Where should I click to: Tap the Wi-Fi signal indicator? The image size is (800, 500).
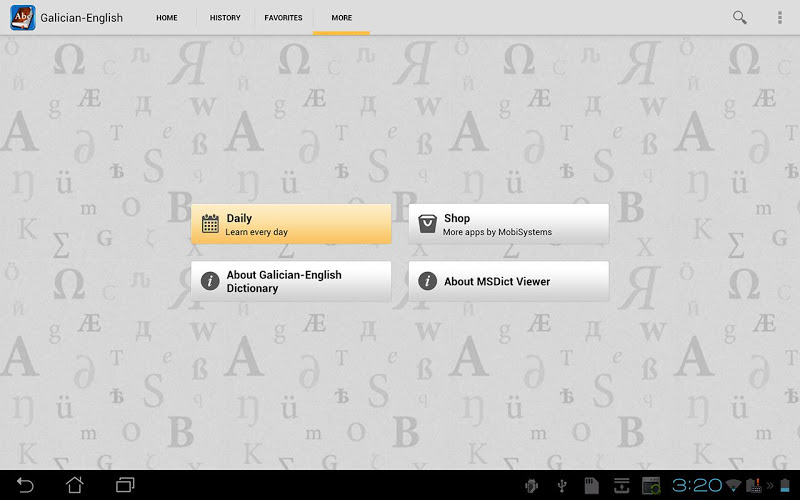(x=734, y=485)
